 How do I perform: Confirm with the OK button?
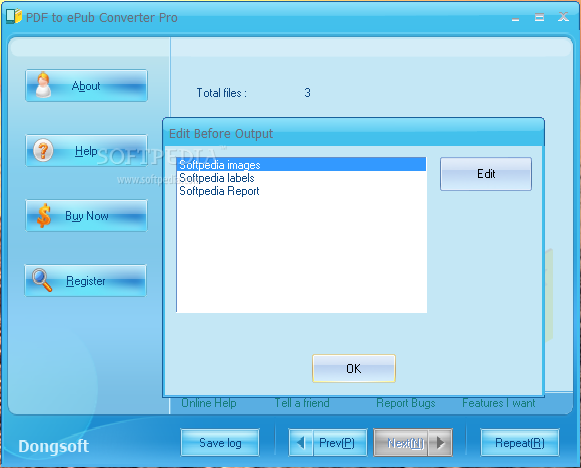click(354, 368)
